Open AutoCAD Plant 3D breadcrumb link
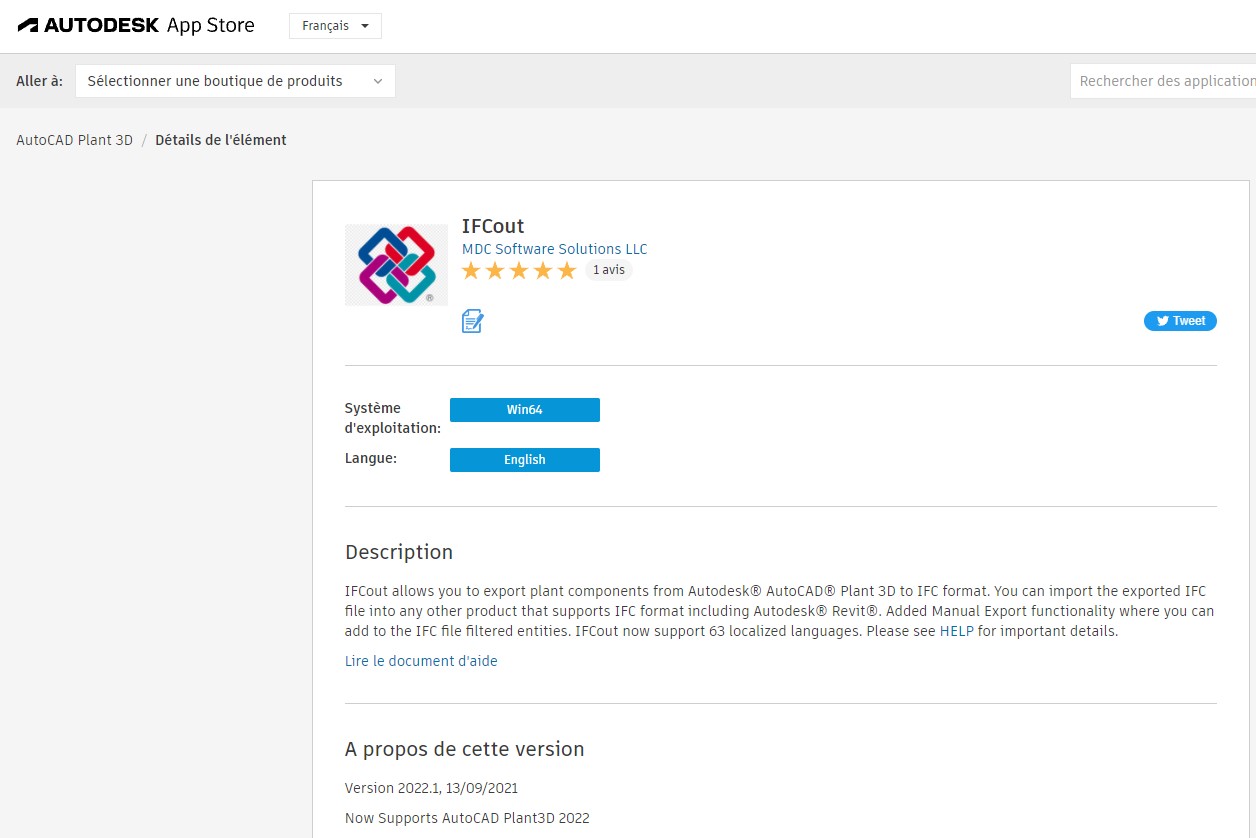 click(74, 140)
